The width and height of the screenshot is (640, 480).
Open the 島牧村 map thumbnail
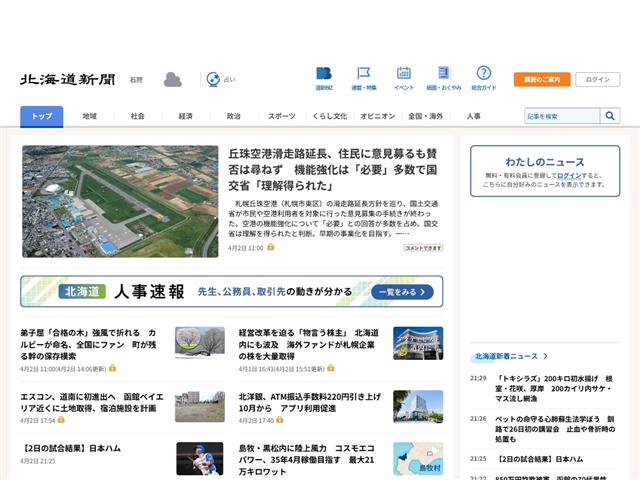pyautogui.click(x=418, y=459)
